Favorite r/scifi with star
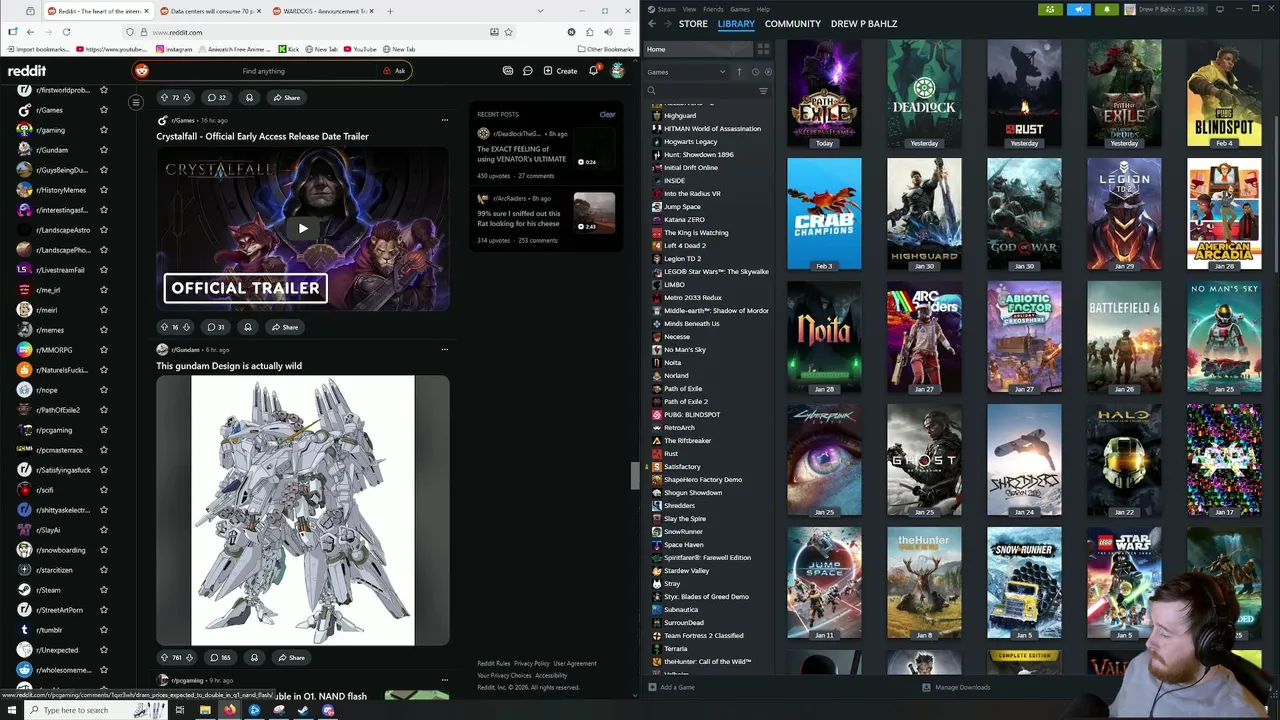Screen dimensions: 1280x720 (103, 490)
